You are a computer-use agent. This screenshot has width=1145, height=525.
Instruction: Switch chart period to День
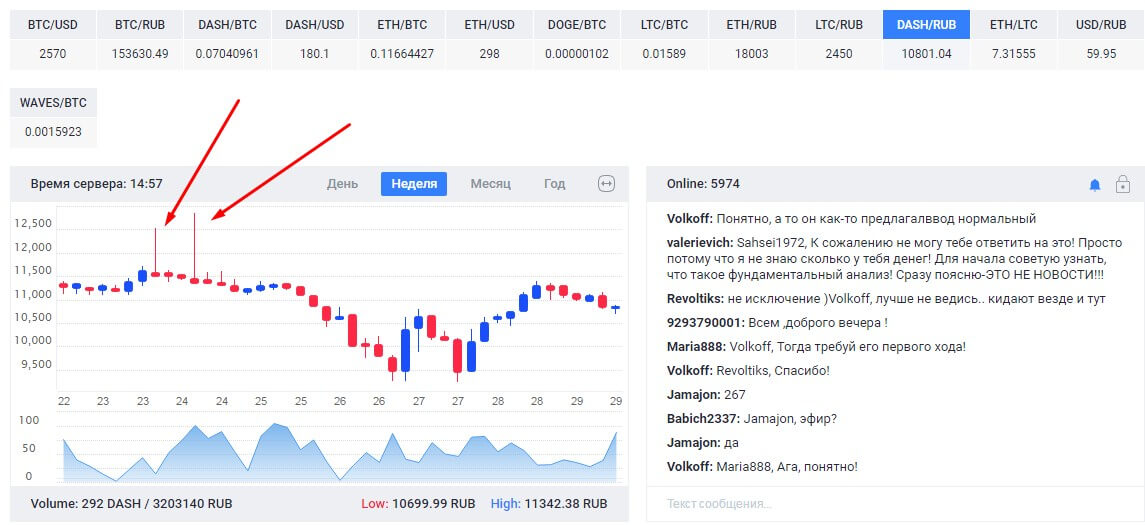342,184
